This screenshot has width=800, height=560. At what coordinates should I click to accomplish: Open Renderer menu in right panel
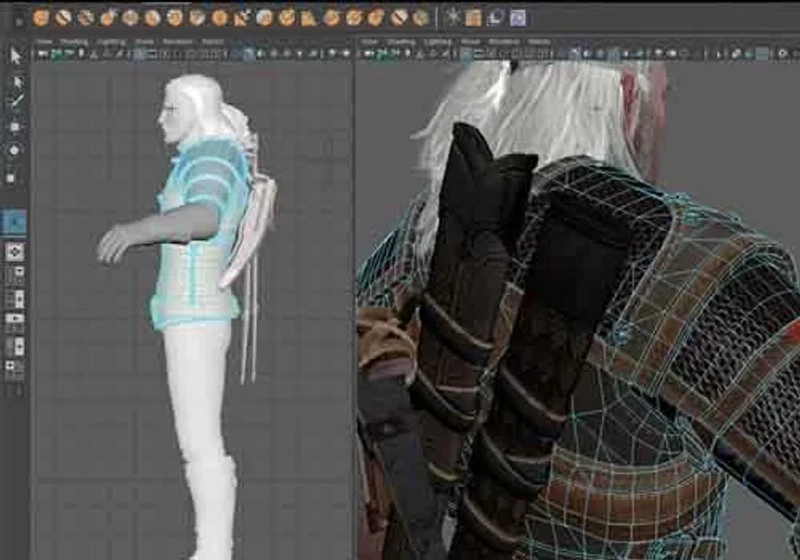(x=504, y=42)
